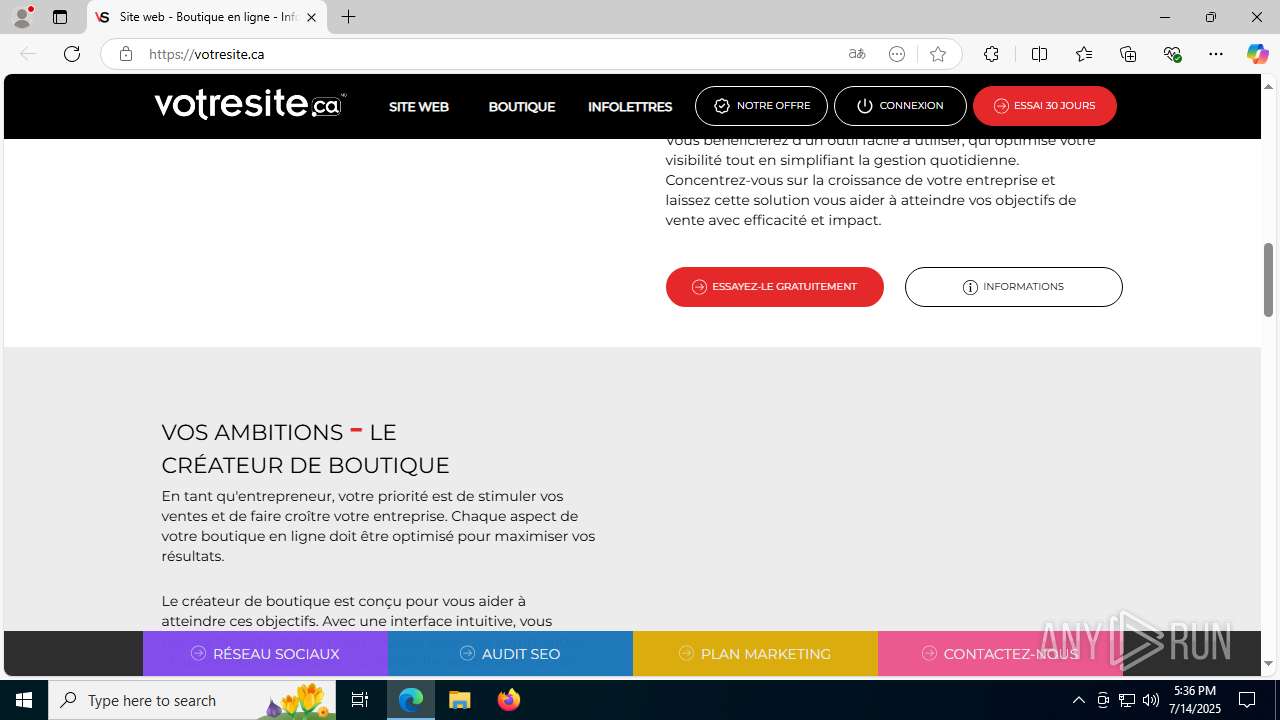Open Settings and more menu
This screenshot has width=1280, height=720.
tap(1216, 54)
